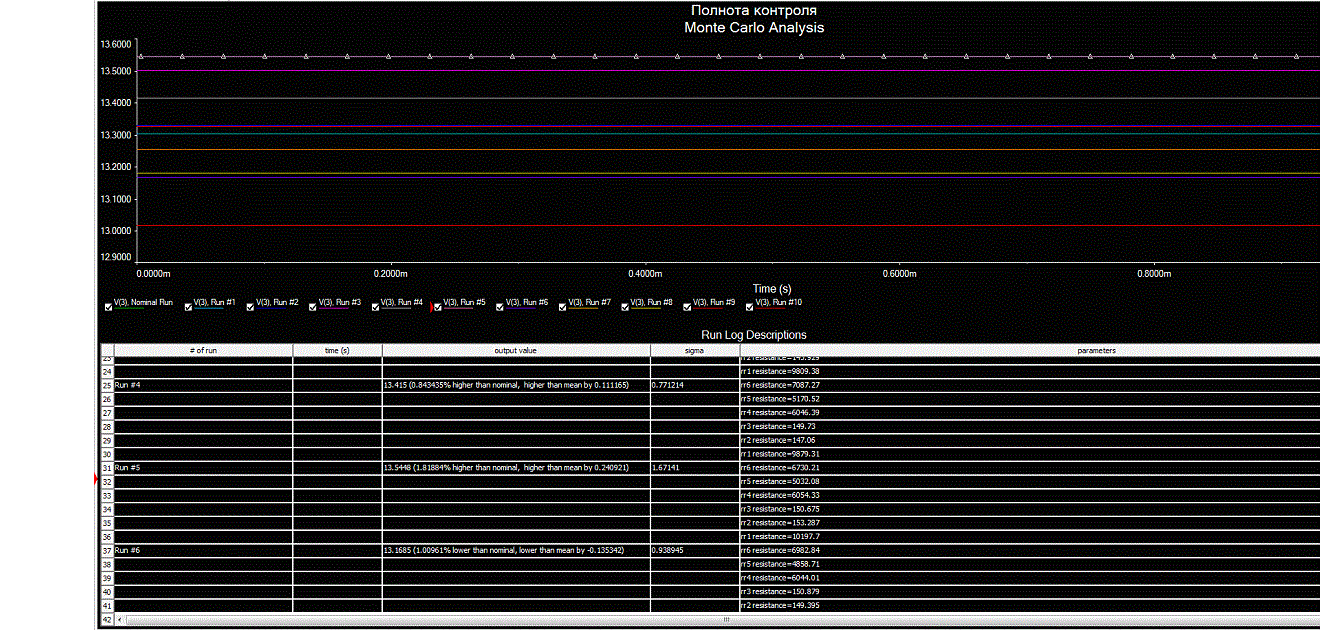Uncheck V(3), Run #9 checkbox

pos(688,307)
